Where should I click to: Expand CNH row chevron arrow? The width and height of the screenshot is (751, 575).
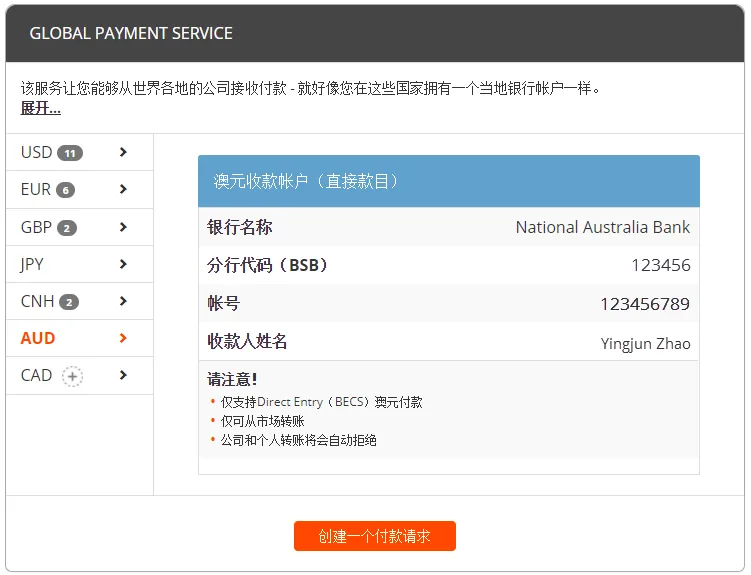pos(123,301)
